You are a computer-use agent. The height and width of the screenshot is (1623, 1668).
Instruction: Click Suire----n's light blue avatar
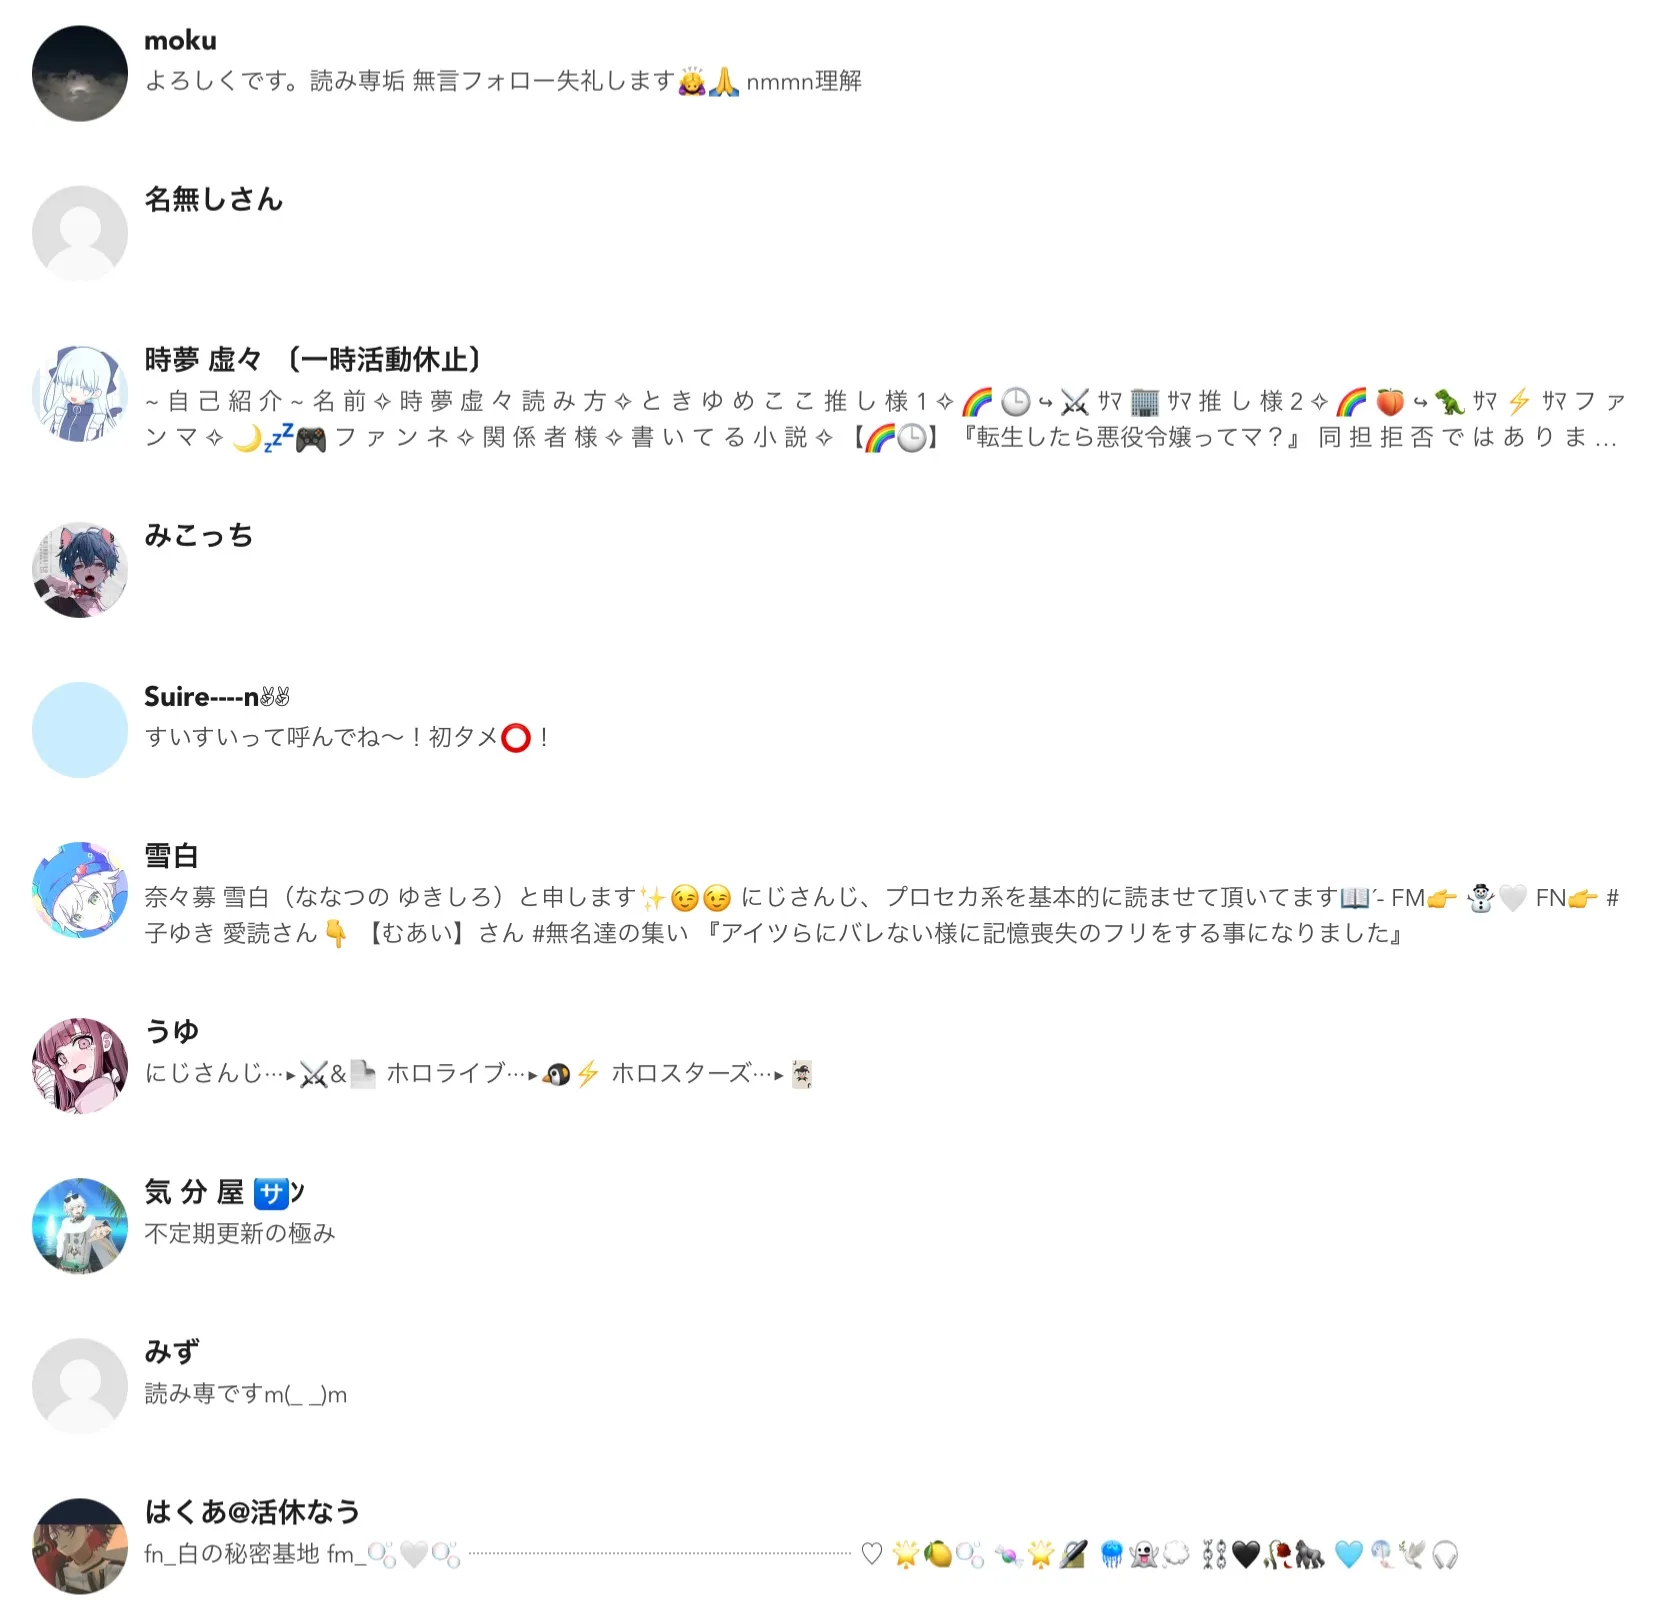coord(80,730)
